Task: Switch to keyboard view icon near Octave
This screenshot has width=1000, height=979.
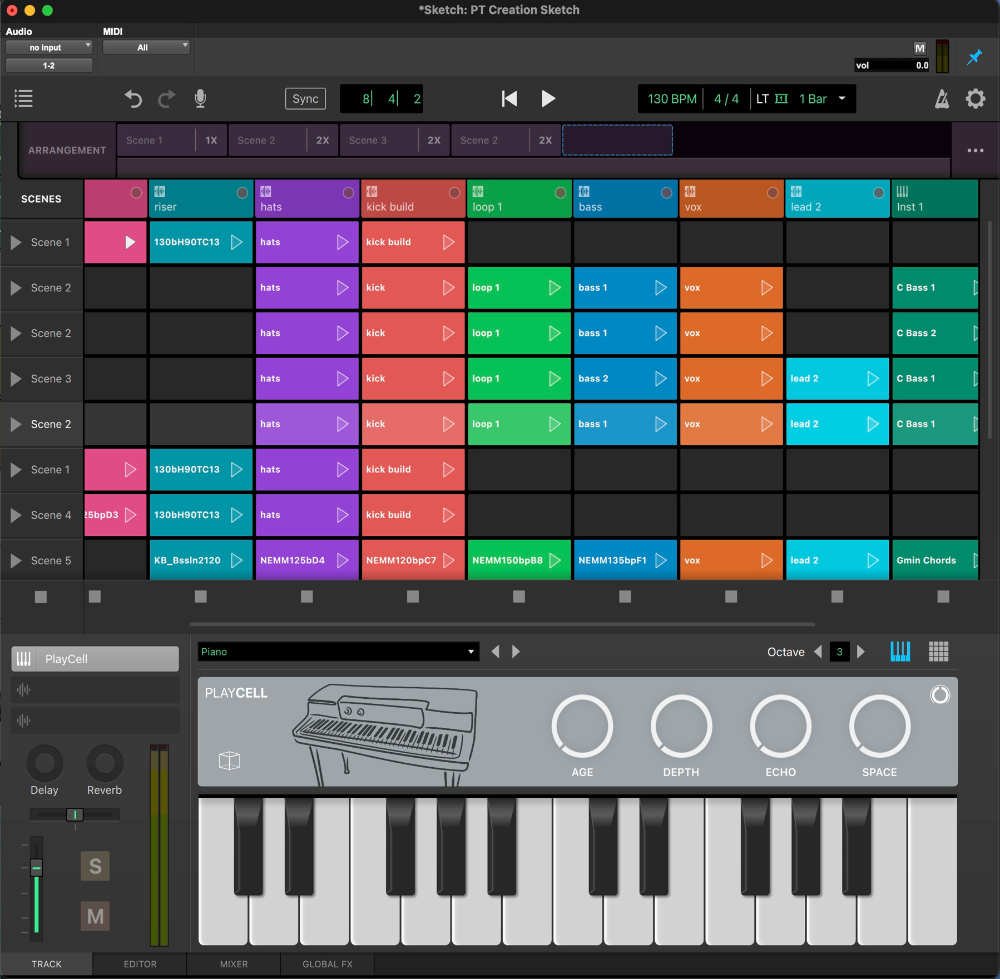Action: [899, 651]
